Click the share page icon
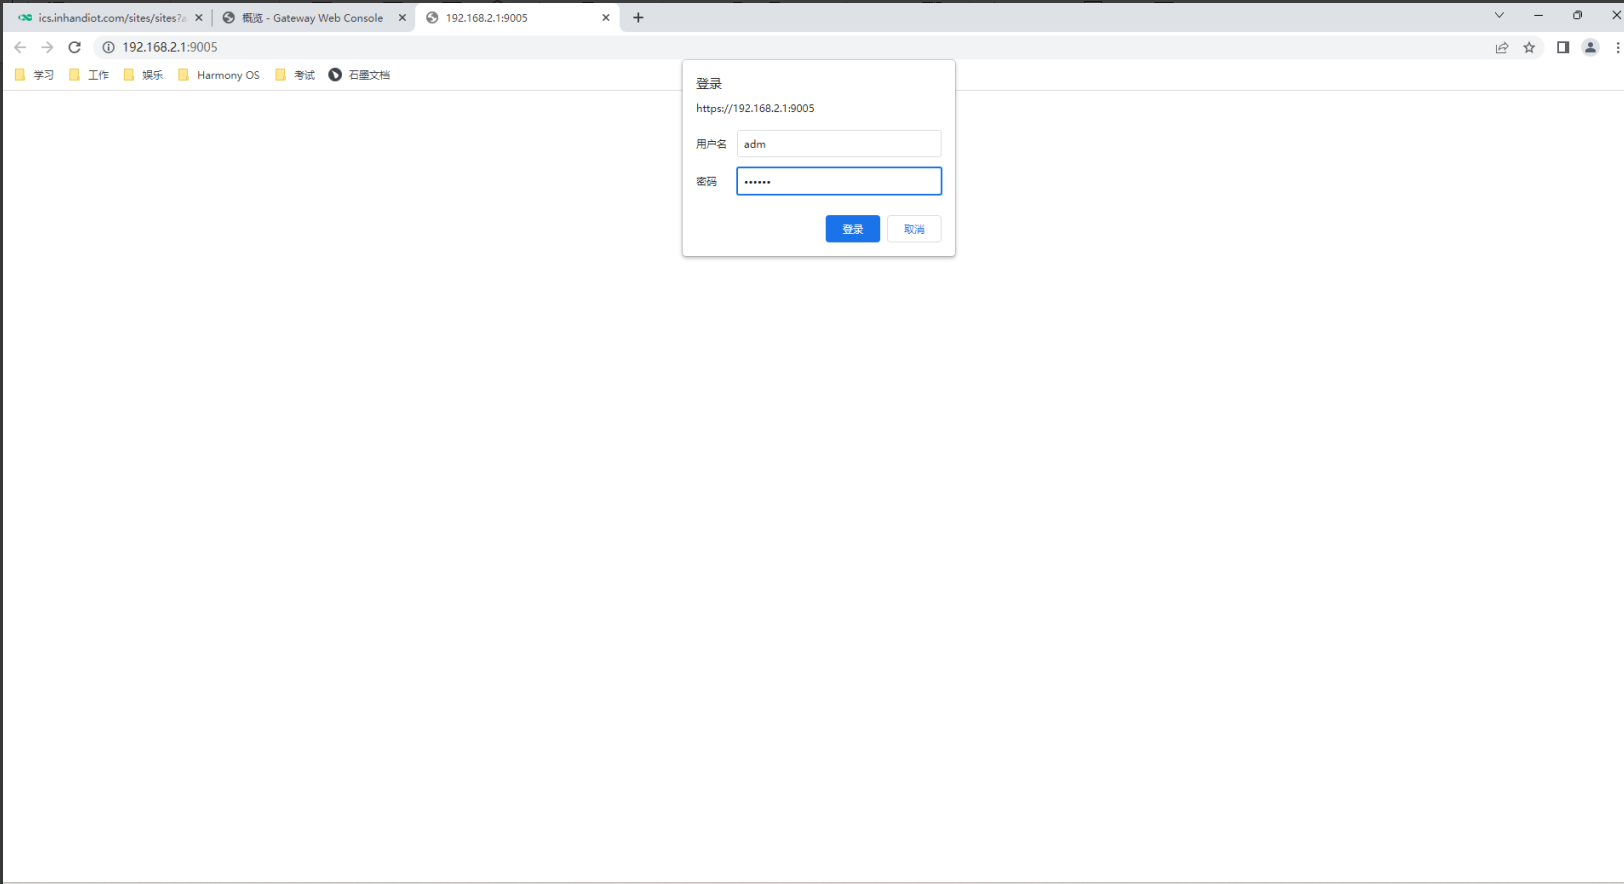This screenshot has height=884, width=1624. pyautogui.click(x=1501, y=47)
